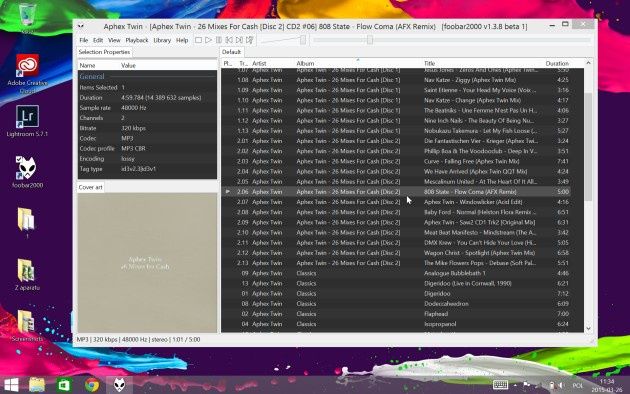630x394 pixels.
Task: Click the volume slider handle
Action: [303, 40]
